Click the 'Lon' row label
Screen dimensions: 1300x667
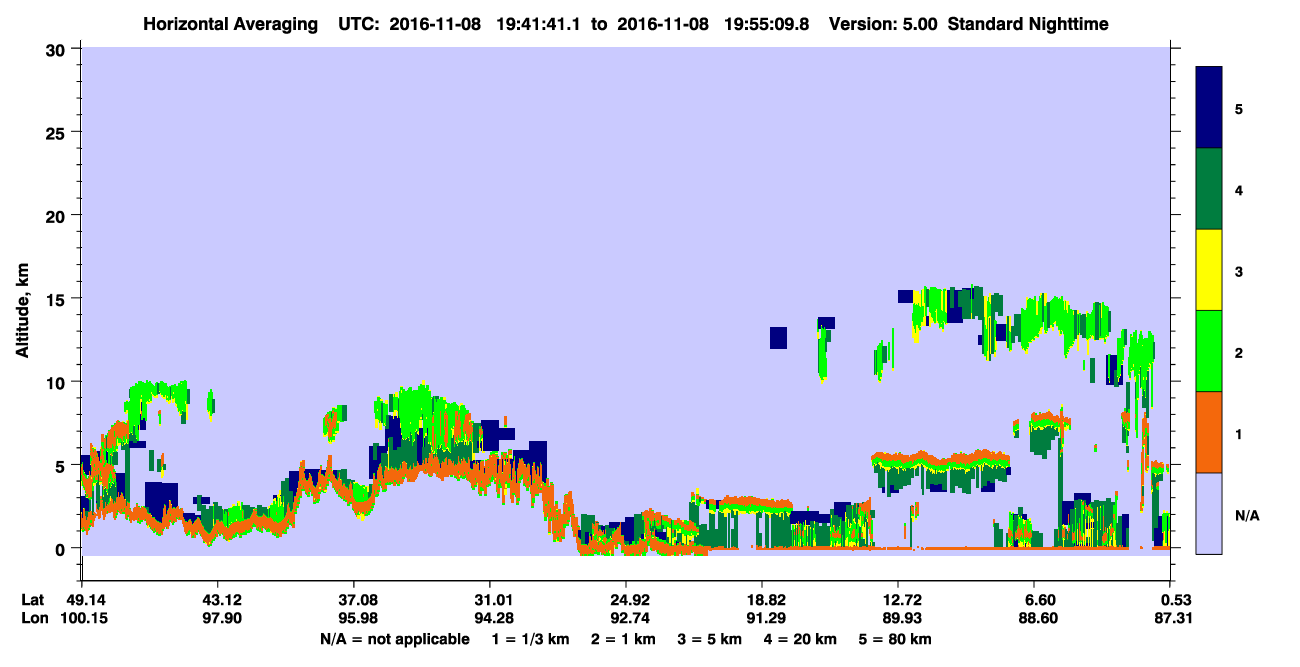33,619
